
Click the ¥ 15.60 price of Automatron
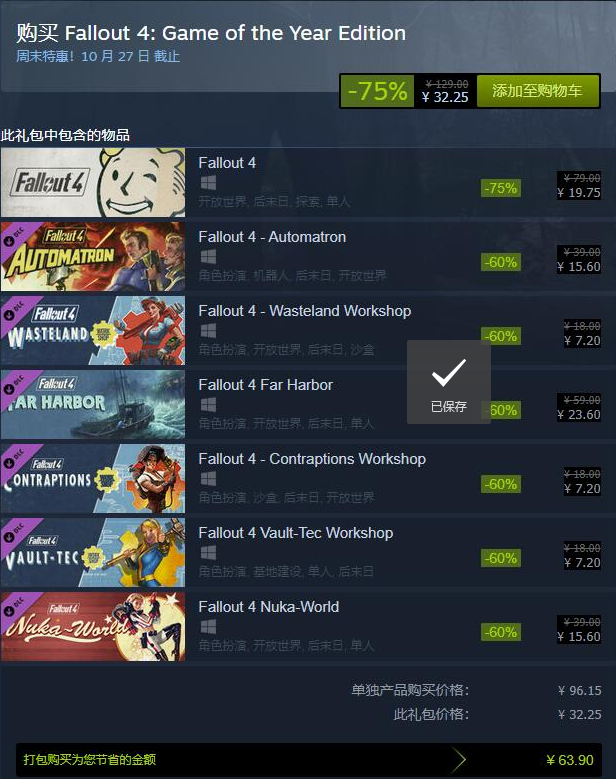(x=579, y=267)
